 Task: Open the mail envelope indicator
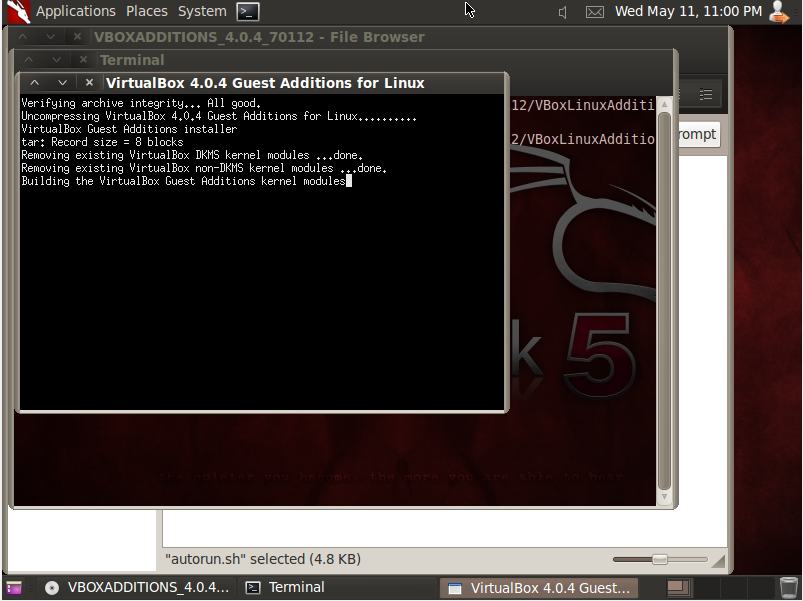(x=595, y=12)
